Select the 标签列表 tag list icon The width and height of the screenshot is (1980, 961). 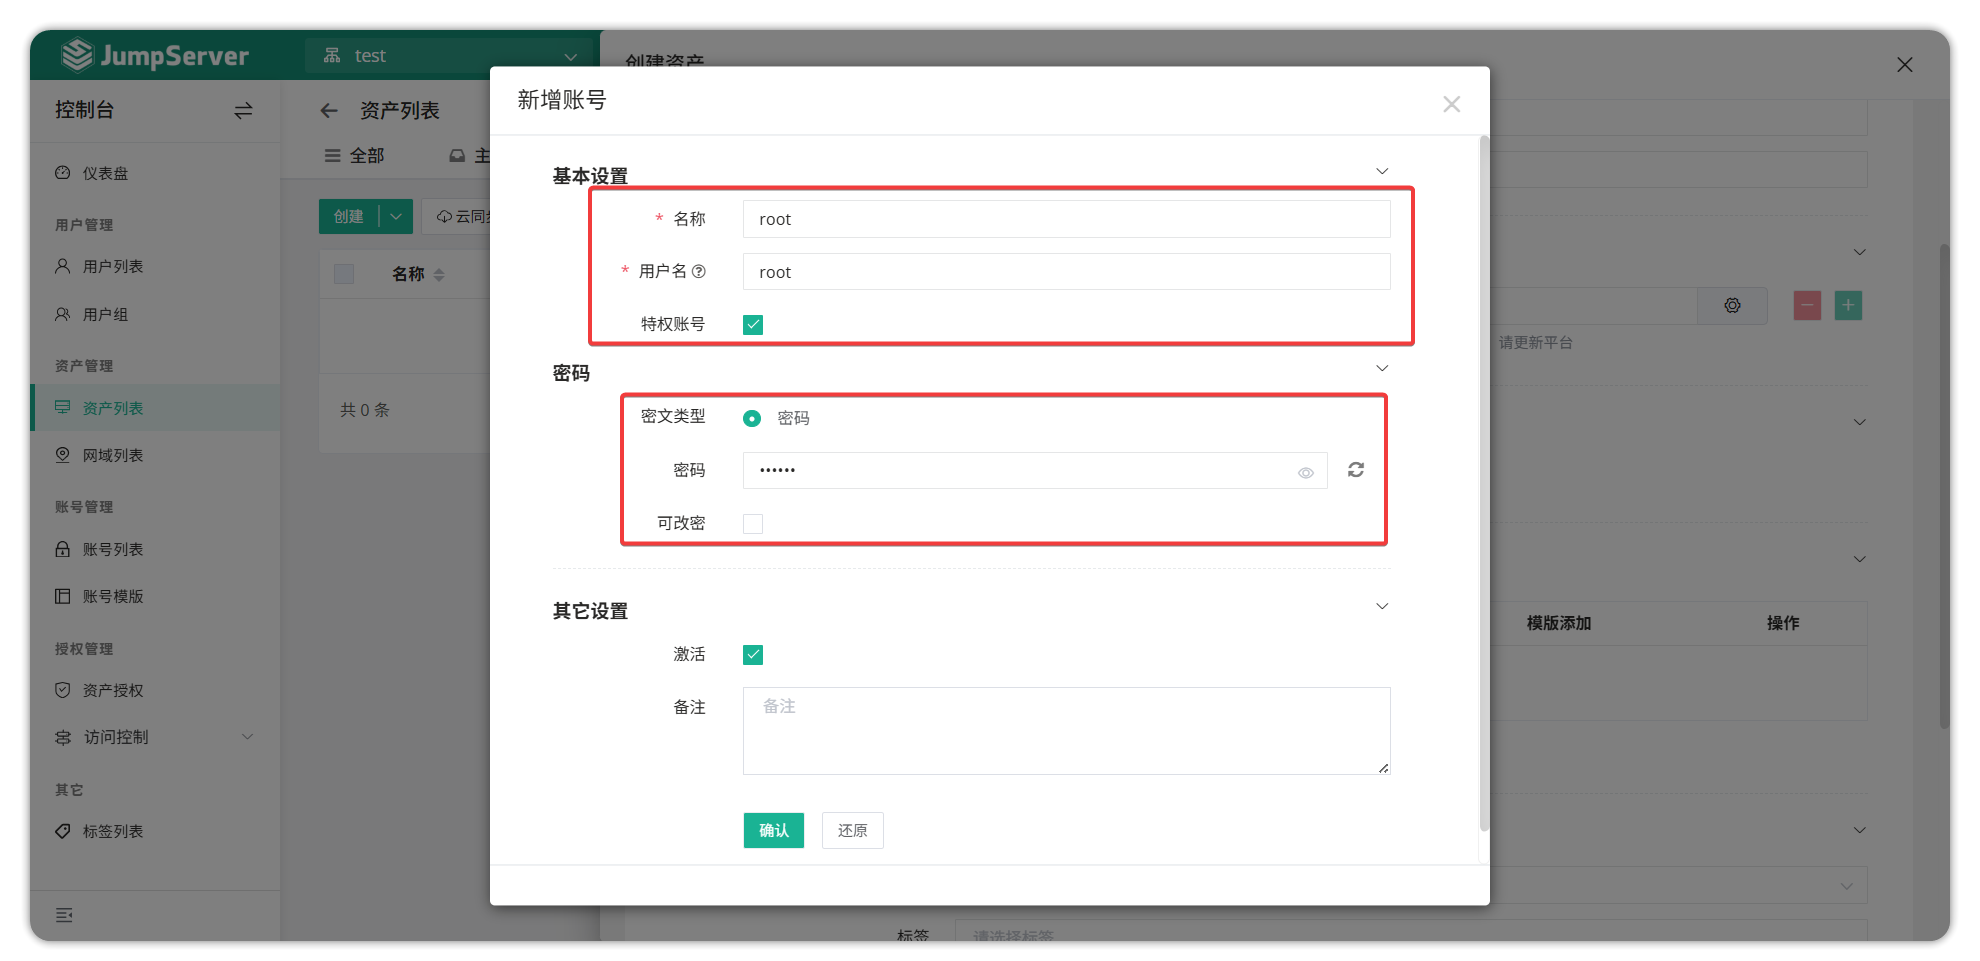tap(63, 831)
